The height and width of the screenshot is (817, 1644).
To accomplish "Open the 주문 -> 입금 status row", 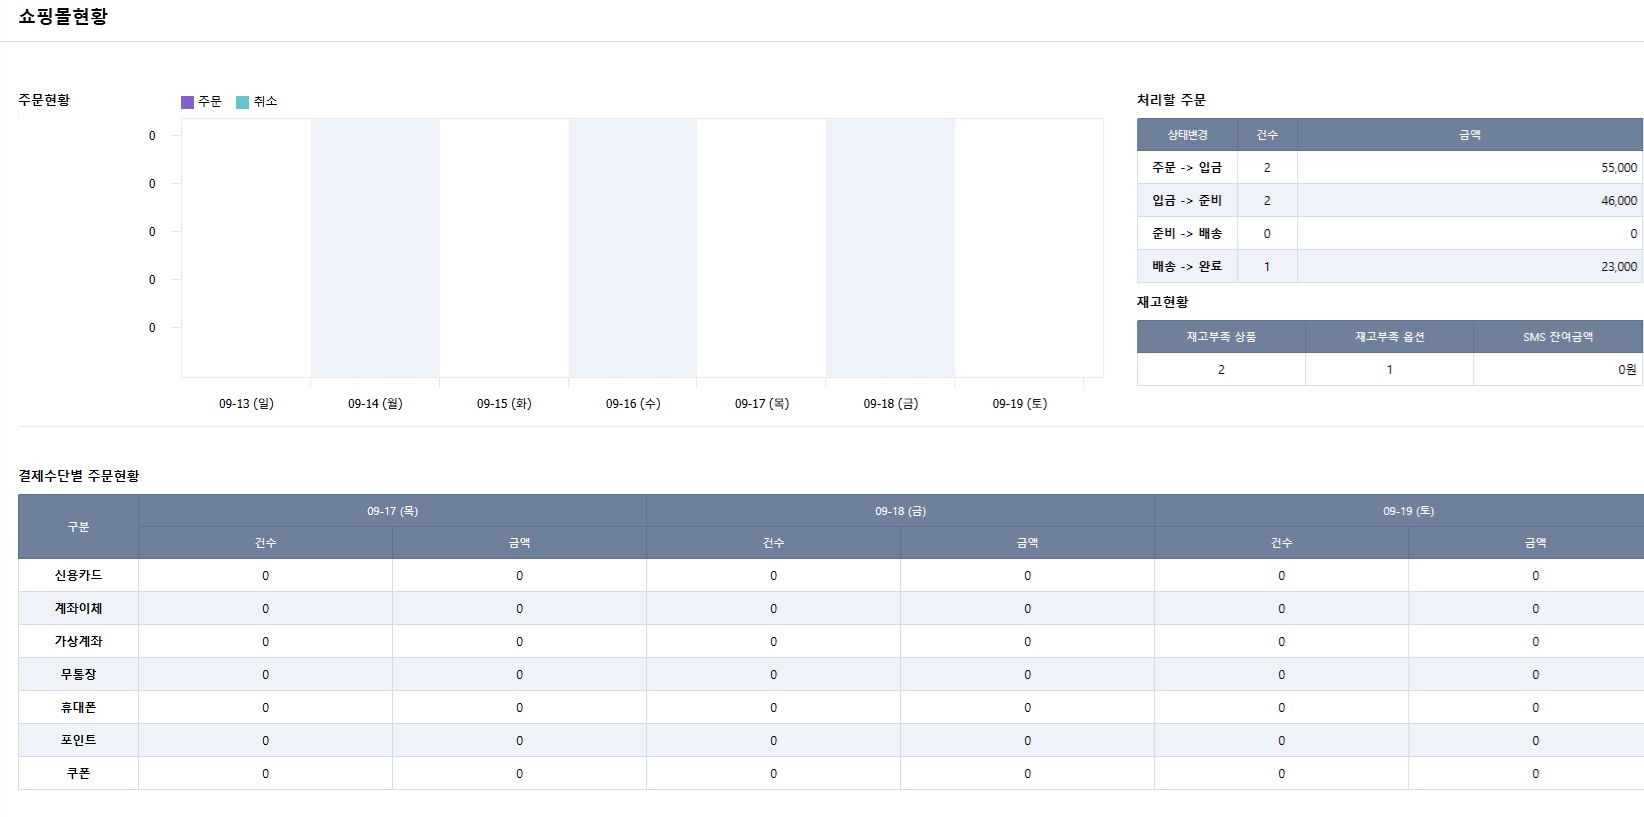I will tap(1390, 168).
